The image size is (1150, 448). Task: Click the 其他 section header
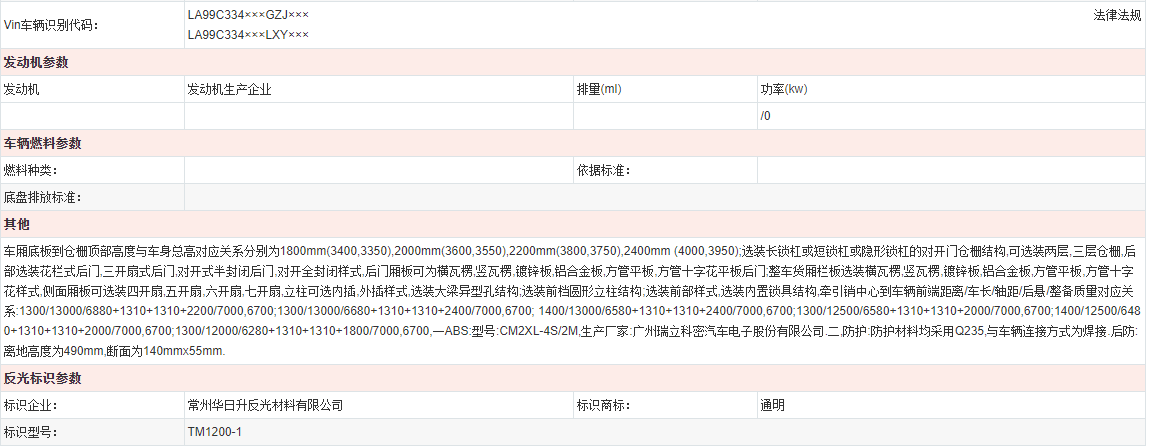pos(17,224)
